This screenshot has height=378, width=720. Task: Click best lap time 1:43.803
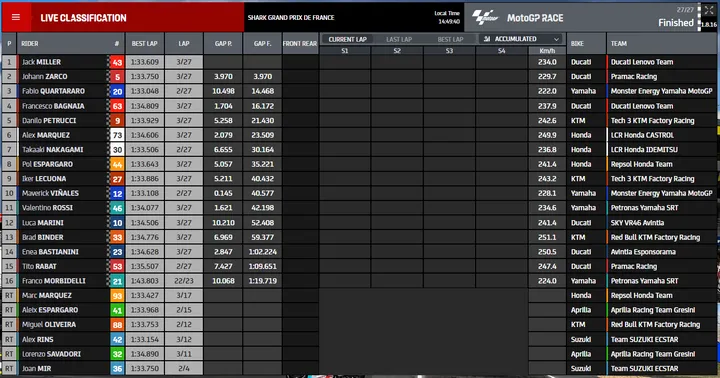pos(145,281)
